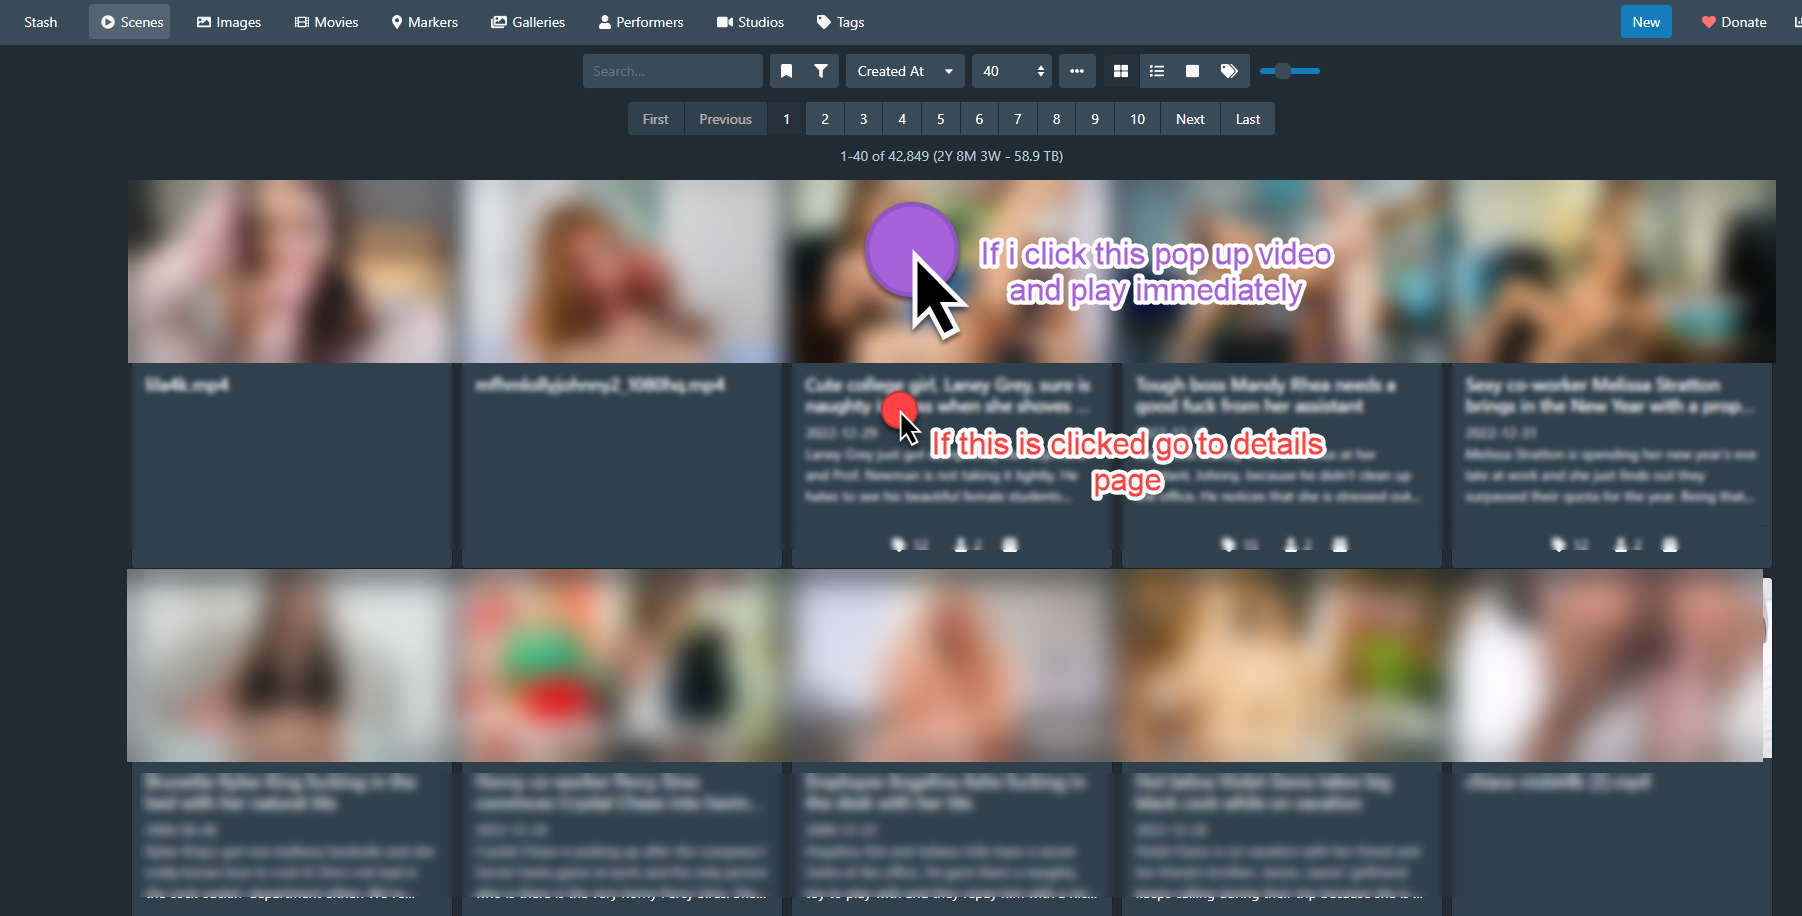The image size is (1802, 916).
Task: Open the 40 per page selector
Action: (1012, 71)
